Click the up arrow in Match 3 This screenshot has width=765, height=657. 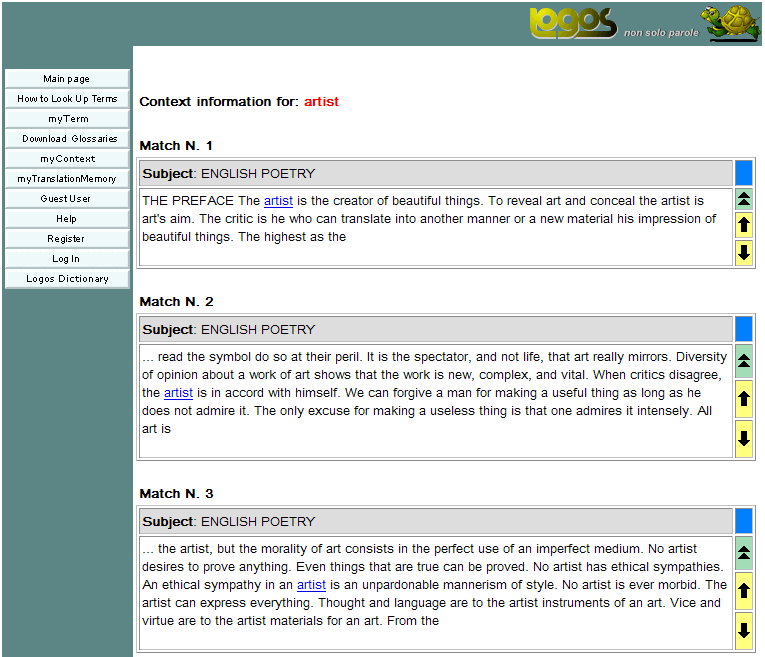(x=744, y=591)
